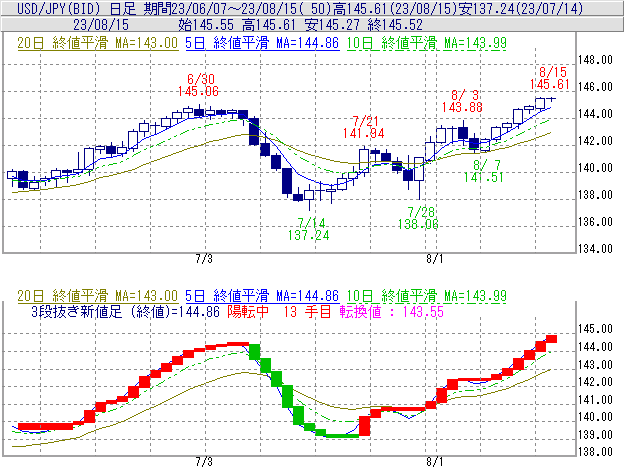624x475 pixels.
Task: Click the tall white candle on 7/28
Action: 419,169
